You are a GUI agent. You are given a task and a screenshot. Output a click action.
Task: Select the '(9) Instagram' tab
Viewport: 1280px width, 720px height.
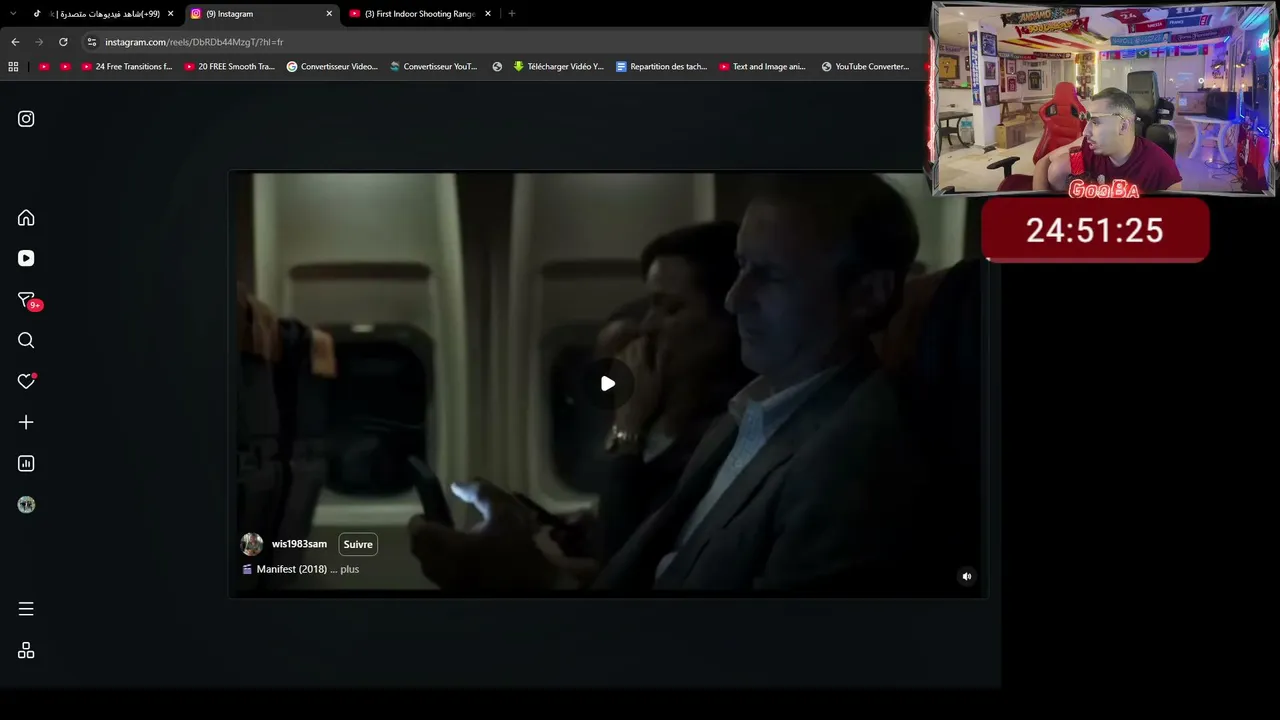point(262,14)
